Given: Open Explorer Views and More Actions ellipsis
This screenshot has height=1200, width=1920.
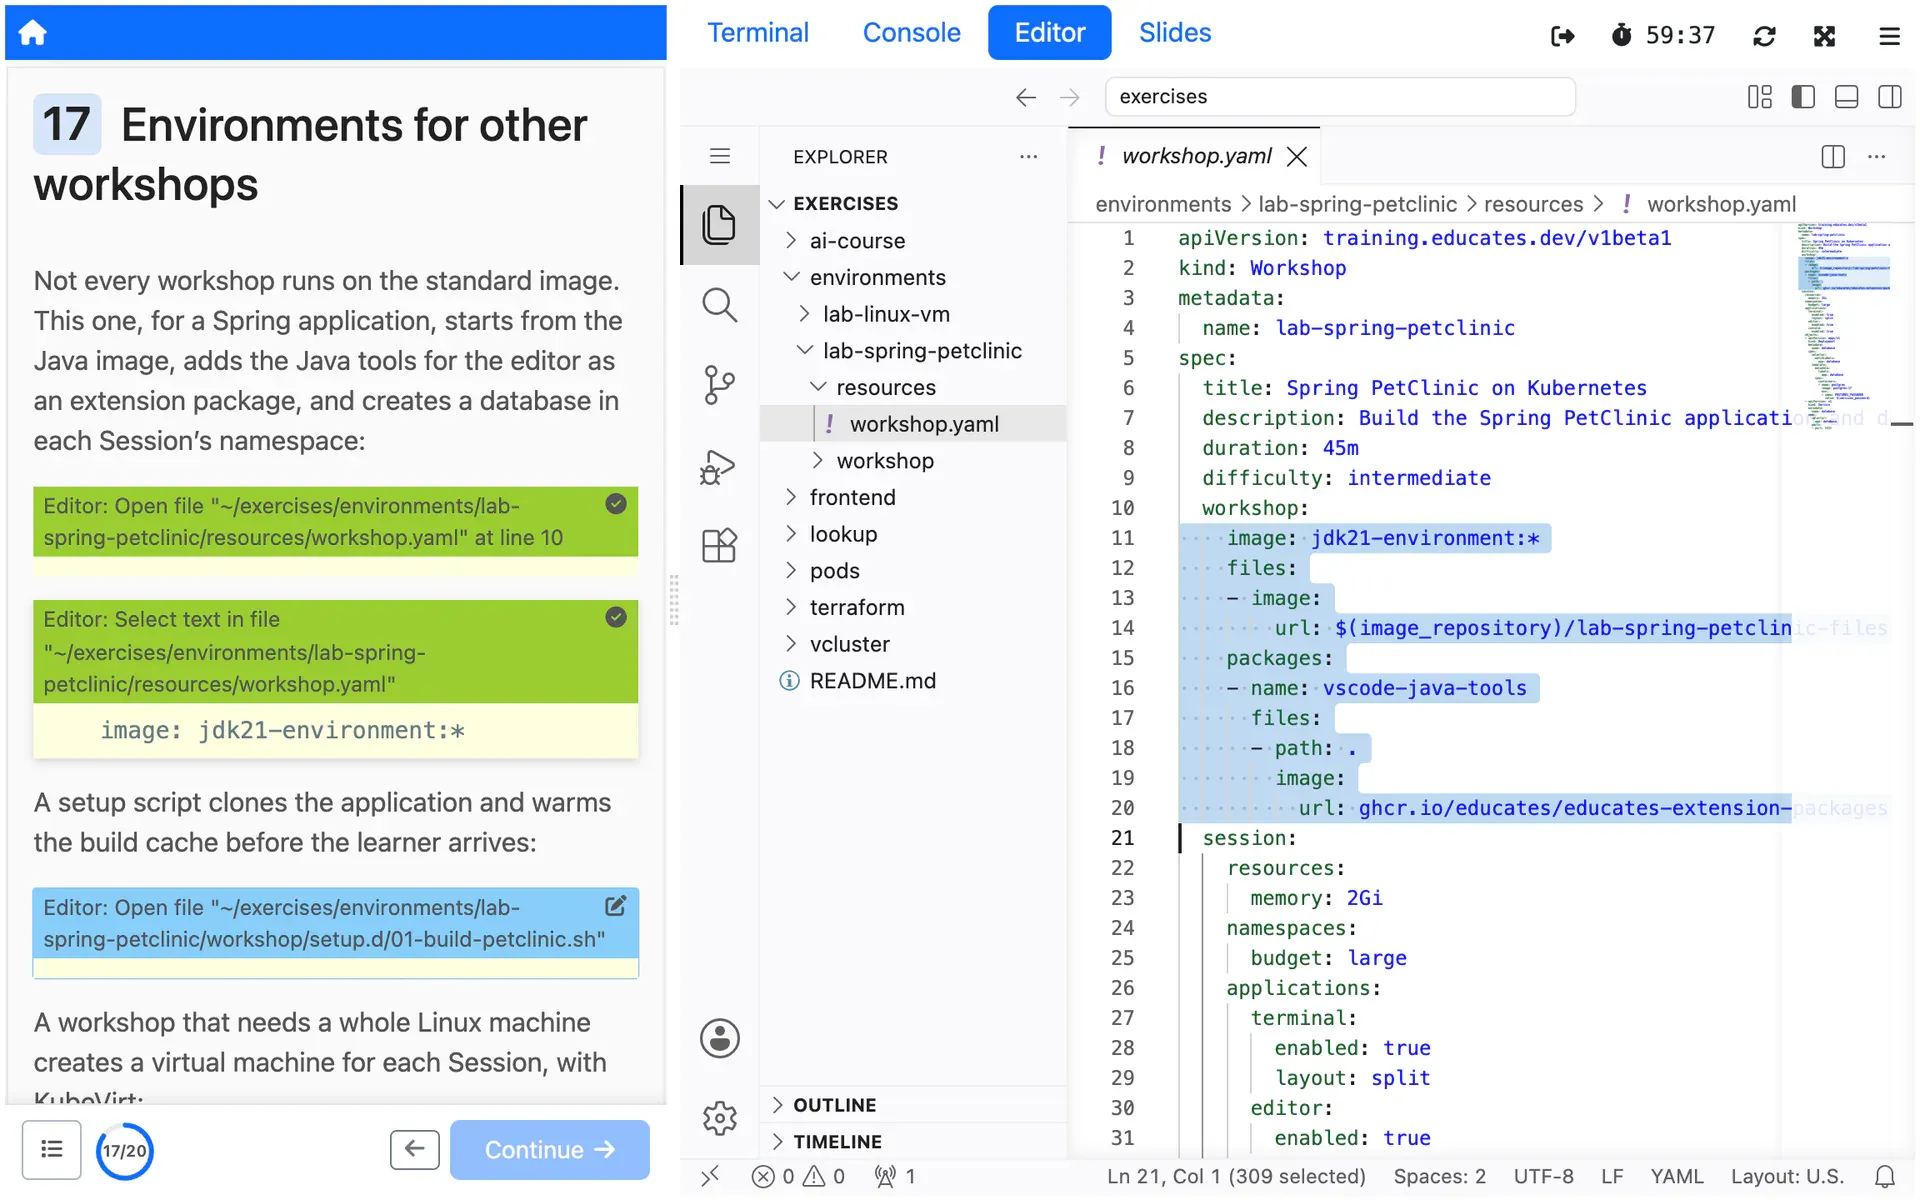Looking at the screenshot, I should 1028,156.
